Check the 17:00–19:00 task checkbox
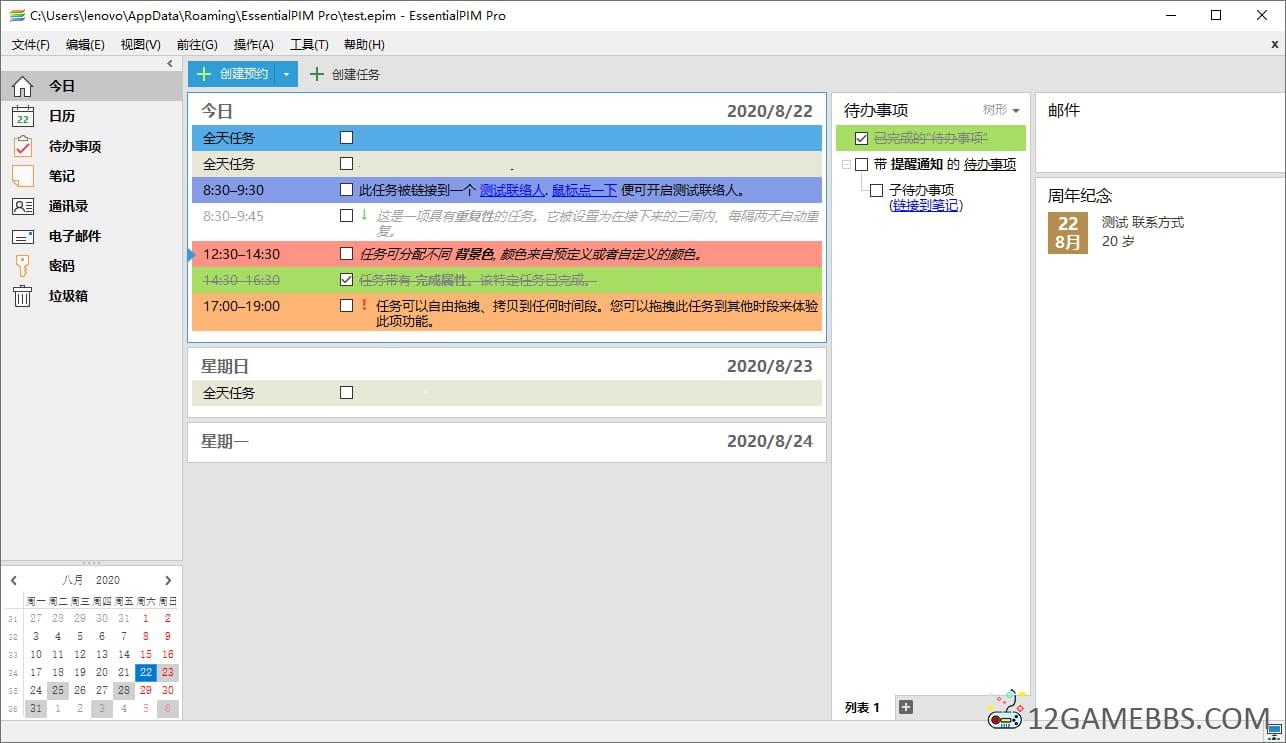The image size is (1286, 743). [x=346, y=305]
